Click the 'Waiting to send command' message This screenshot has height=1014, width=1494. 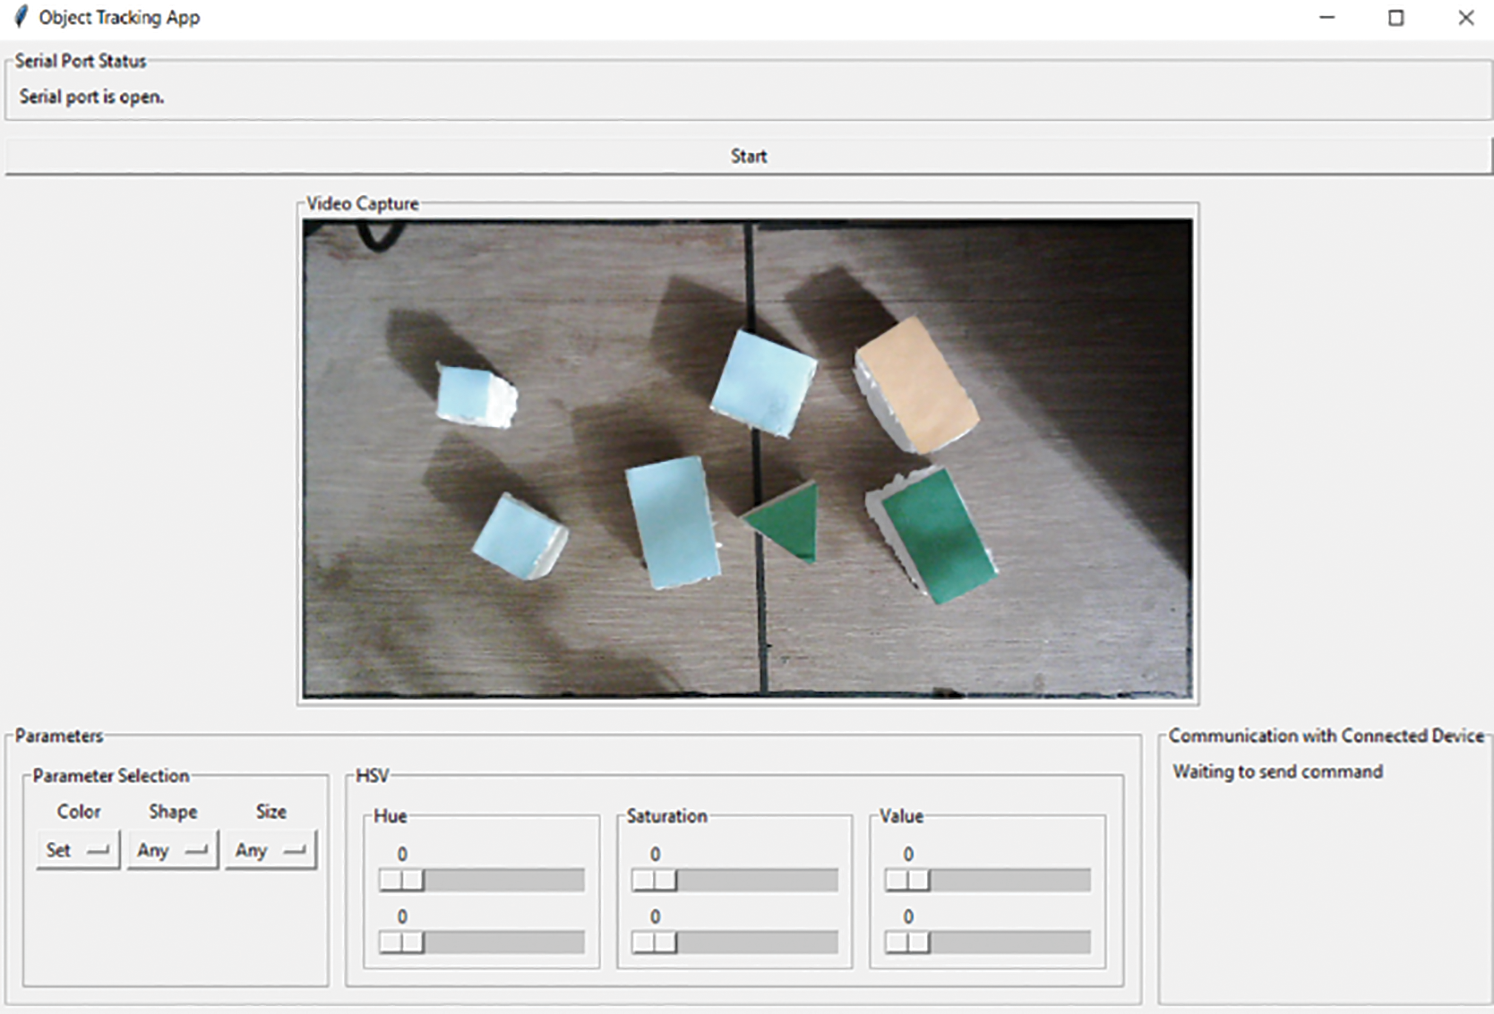pos(1277,772)
